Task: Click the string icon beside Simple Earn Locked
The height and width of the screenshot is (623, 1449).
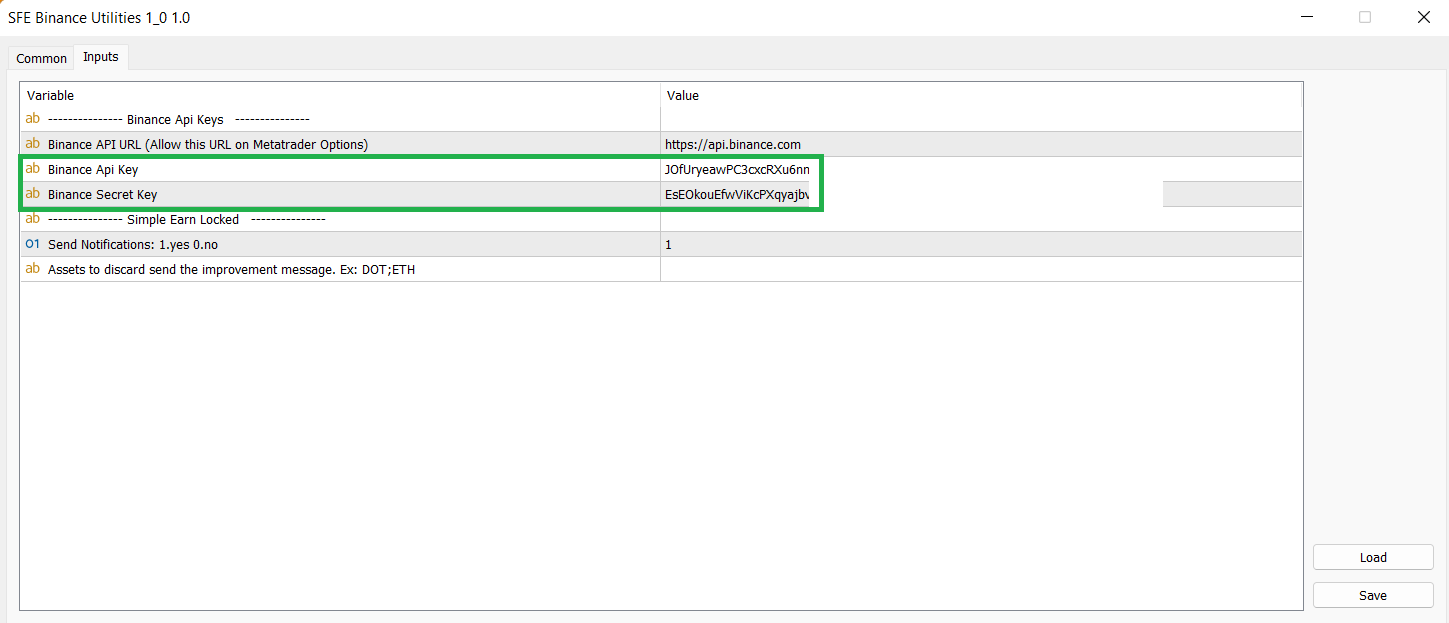Action: click(33, 219)
